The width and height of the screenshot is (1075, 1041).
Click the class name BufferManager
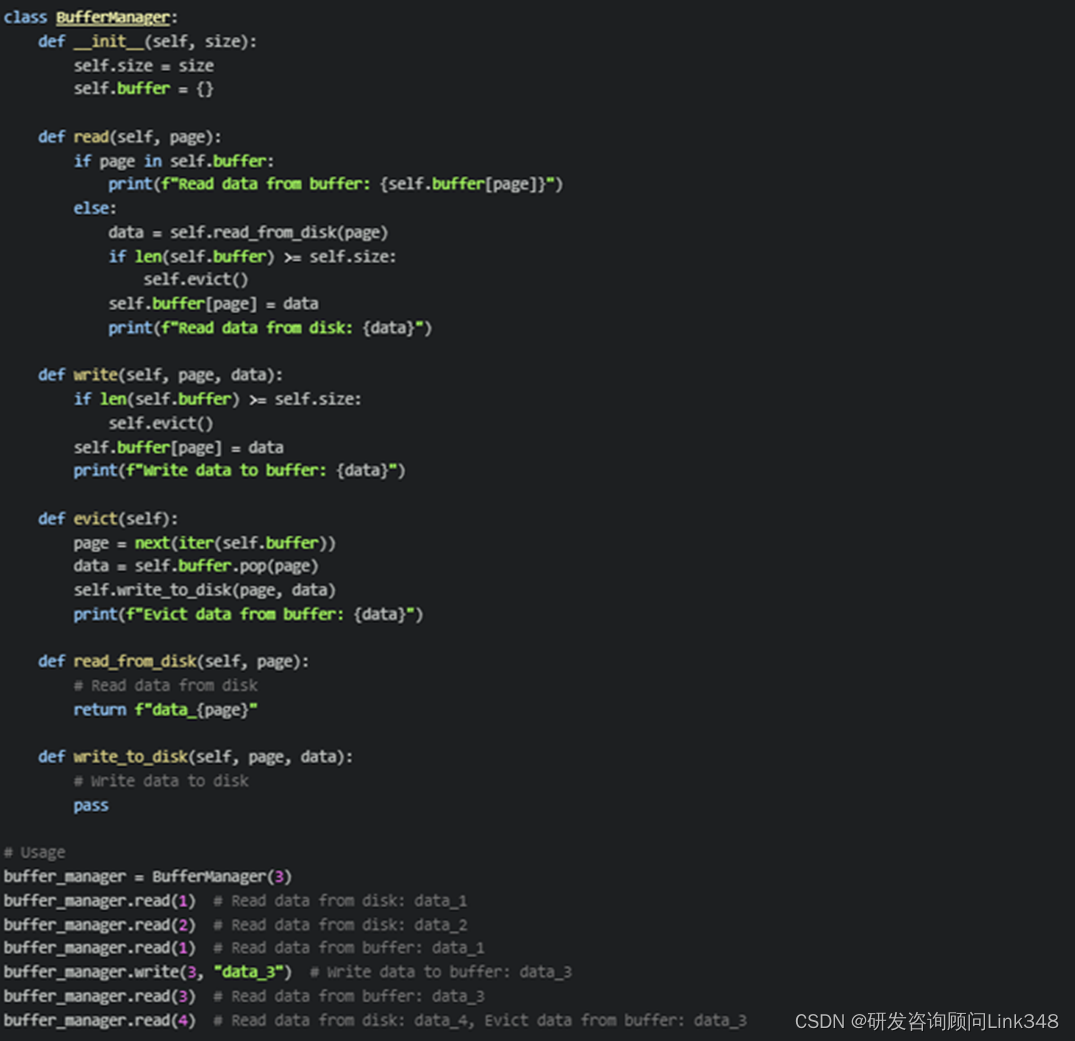112,17
